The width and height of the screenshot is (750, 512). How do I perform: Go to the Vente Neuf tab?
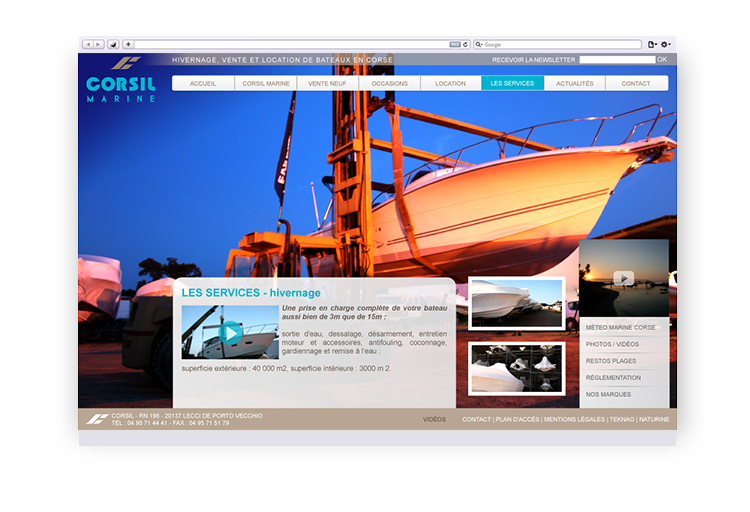(x=329, y=83)
